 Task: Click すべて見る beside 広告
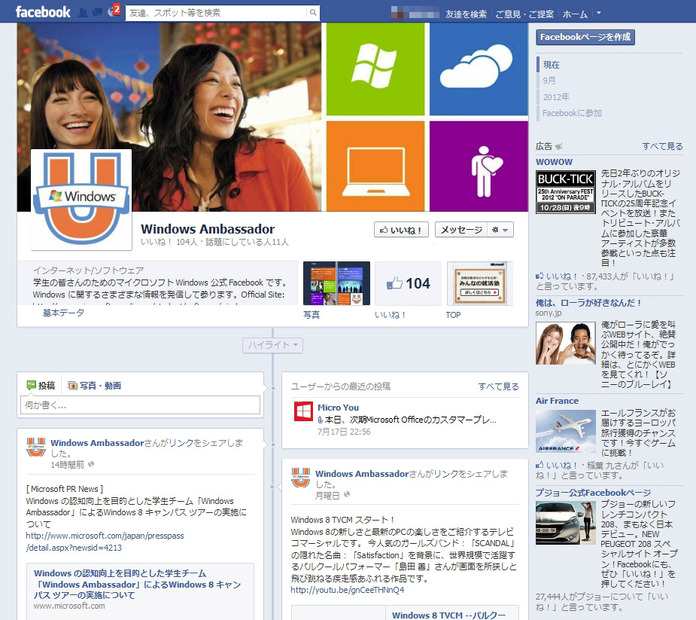662,146
